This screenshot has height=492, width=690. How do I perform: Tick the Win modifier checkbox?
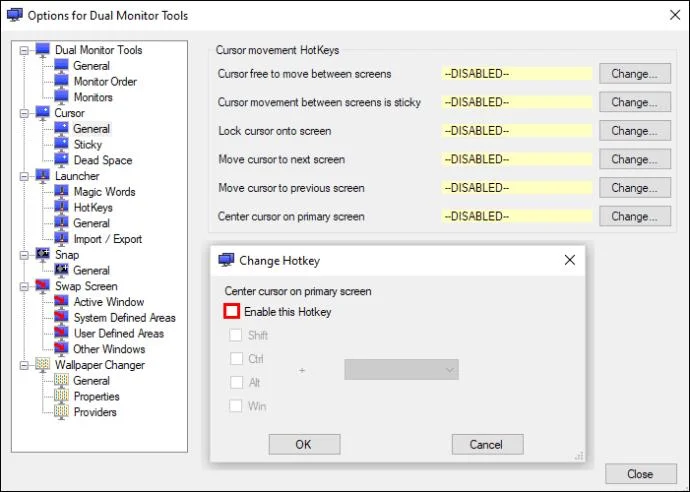tap(236, 406)
